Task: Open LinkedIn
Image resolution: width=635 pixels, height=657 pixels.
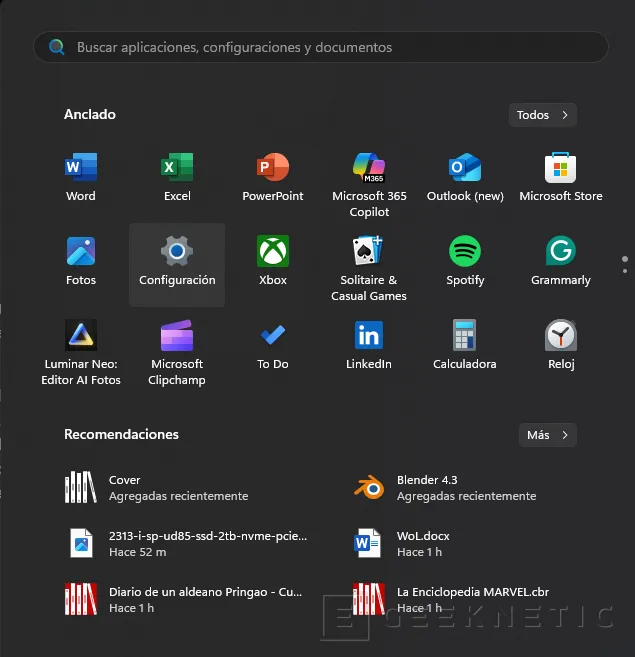Action: pyautogui.click(x=369, y=345)
